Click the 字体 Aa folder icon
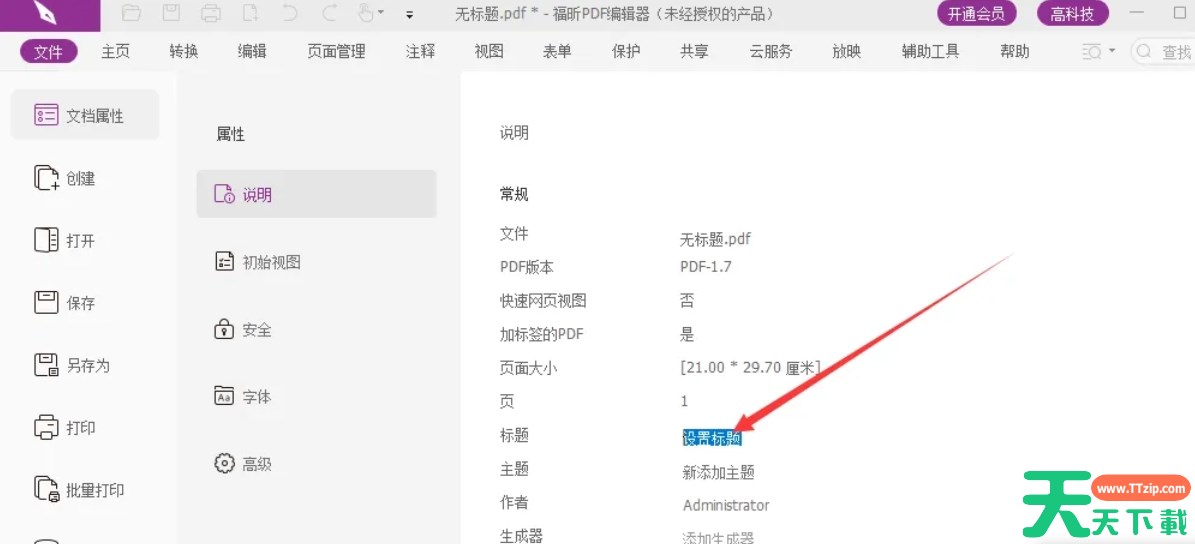The height and width of the screenshot is (544, 1195). tap(224, 397)
